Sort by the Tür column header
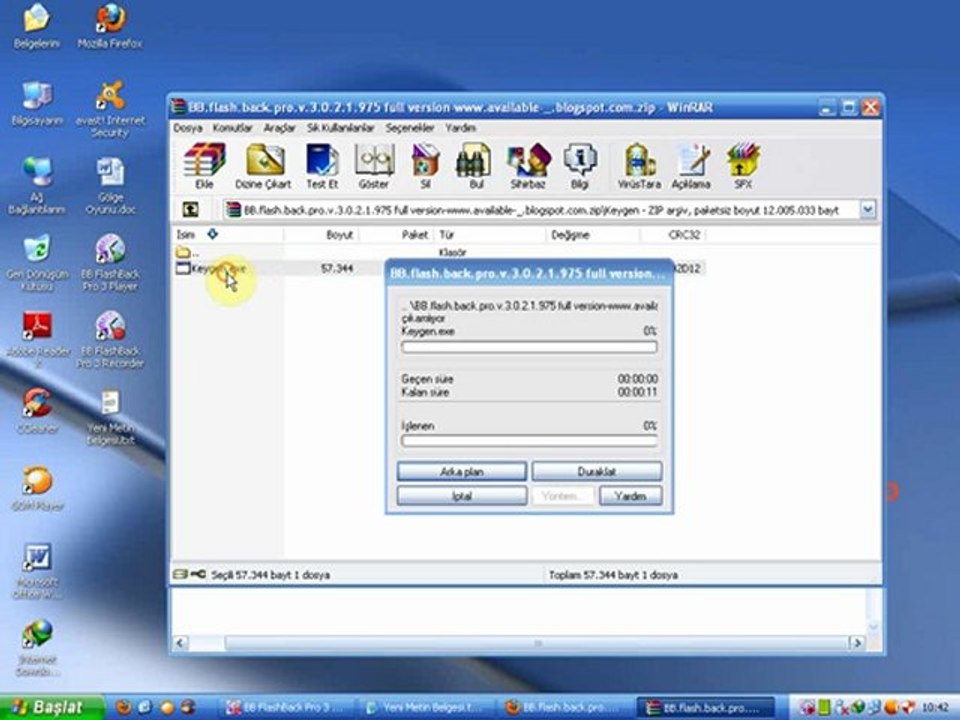Screen dimensions: 960x720 (x=490, y=234)
